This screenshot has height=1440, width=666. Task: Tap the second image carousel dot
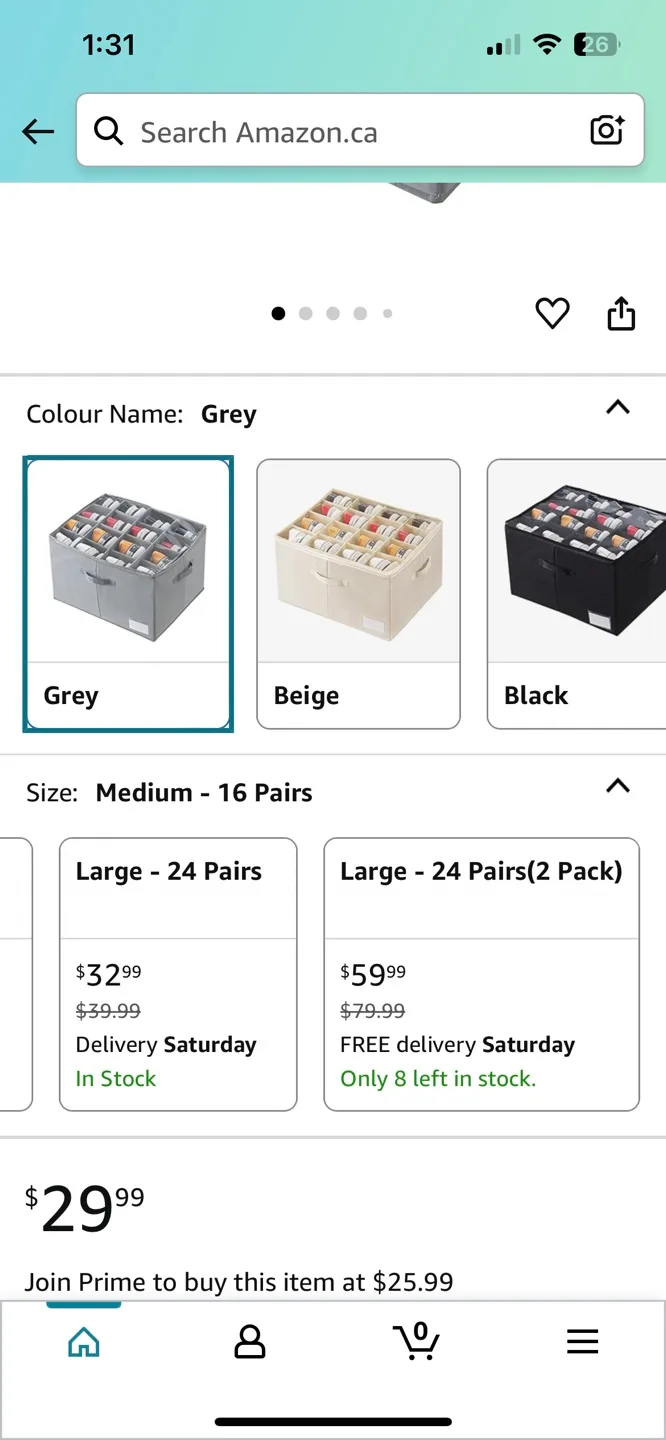(306, 313)
